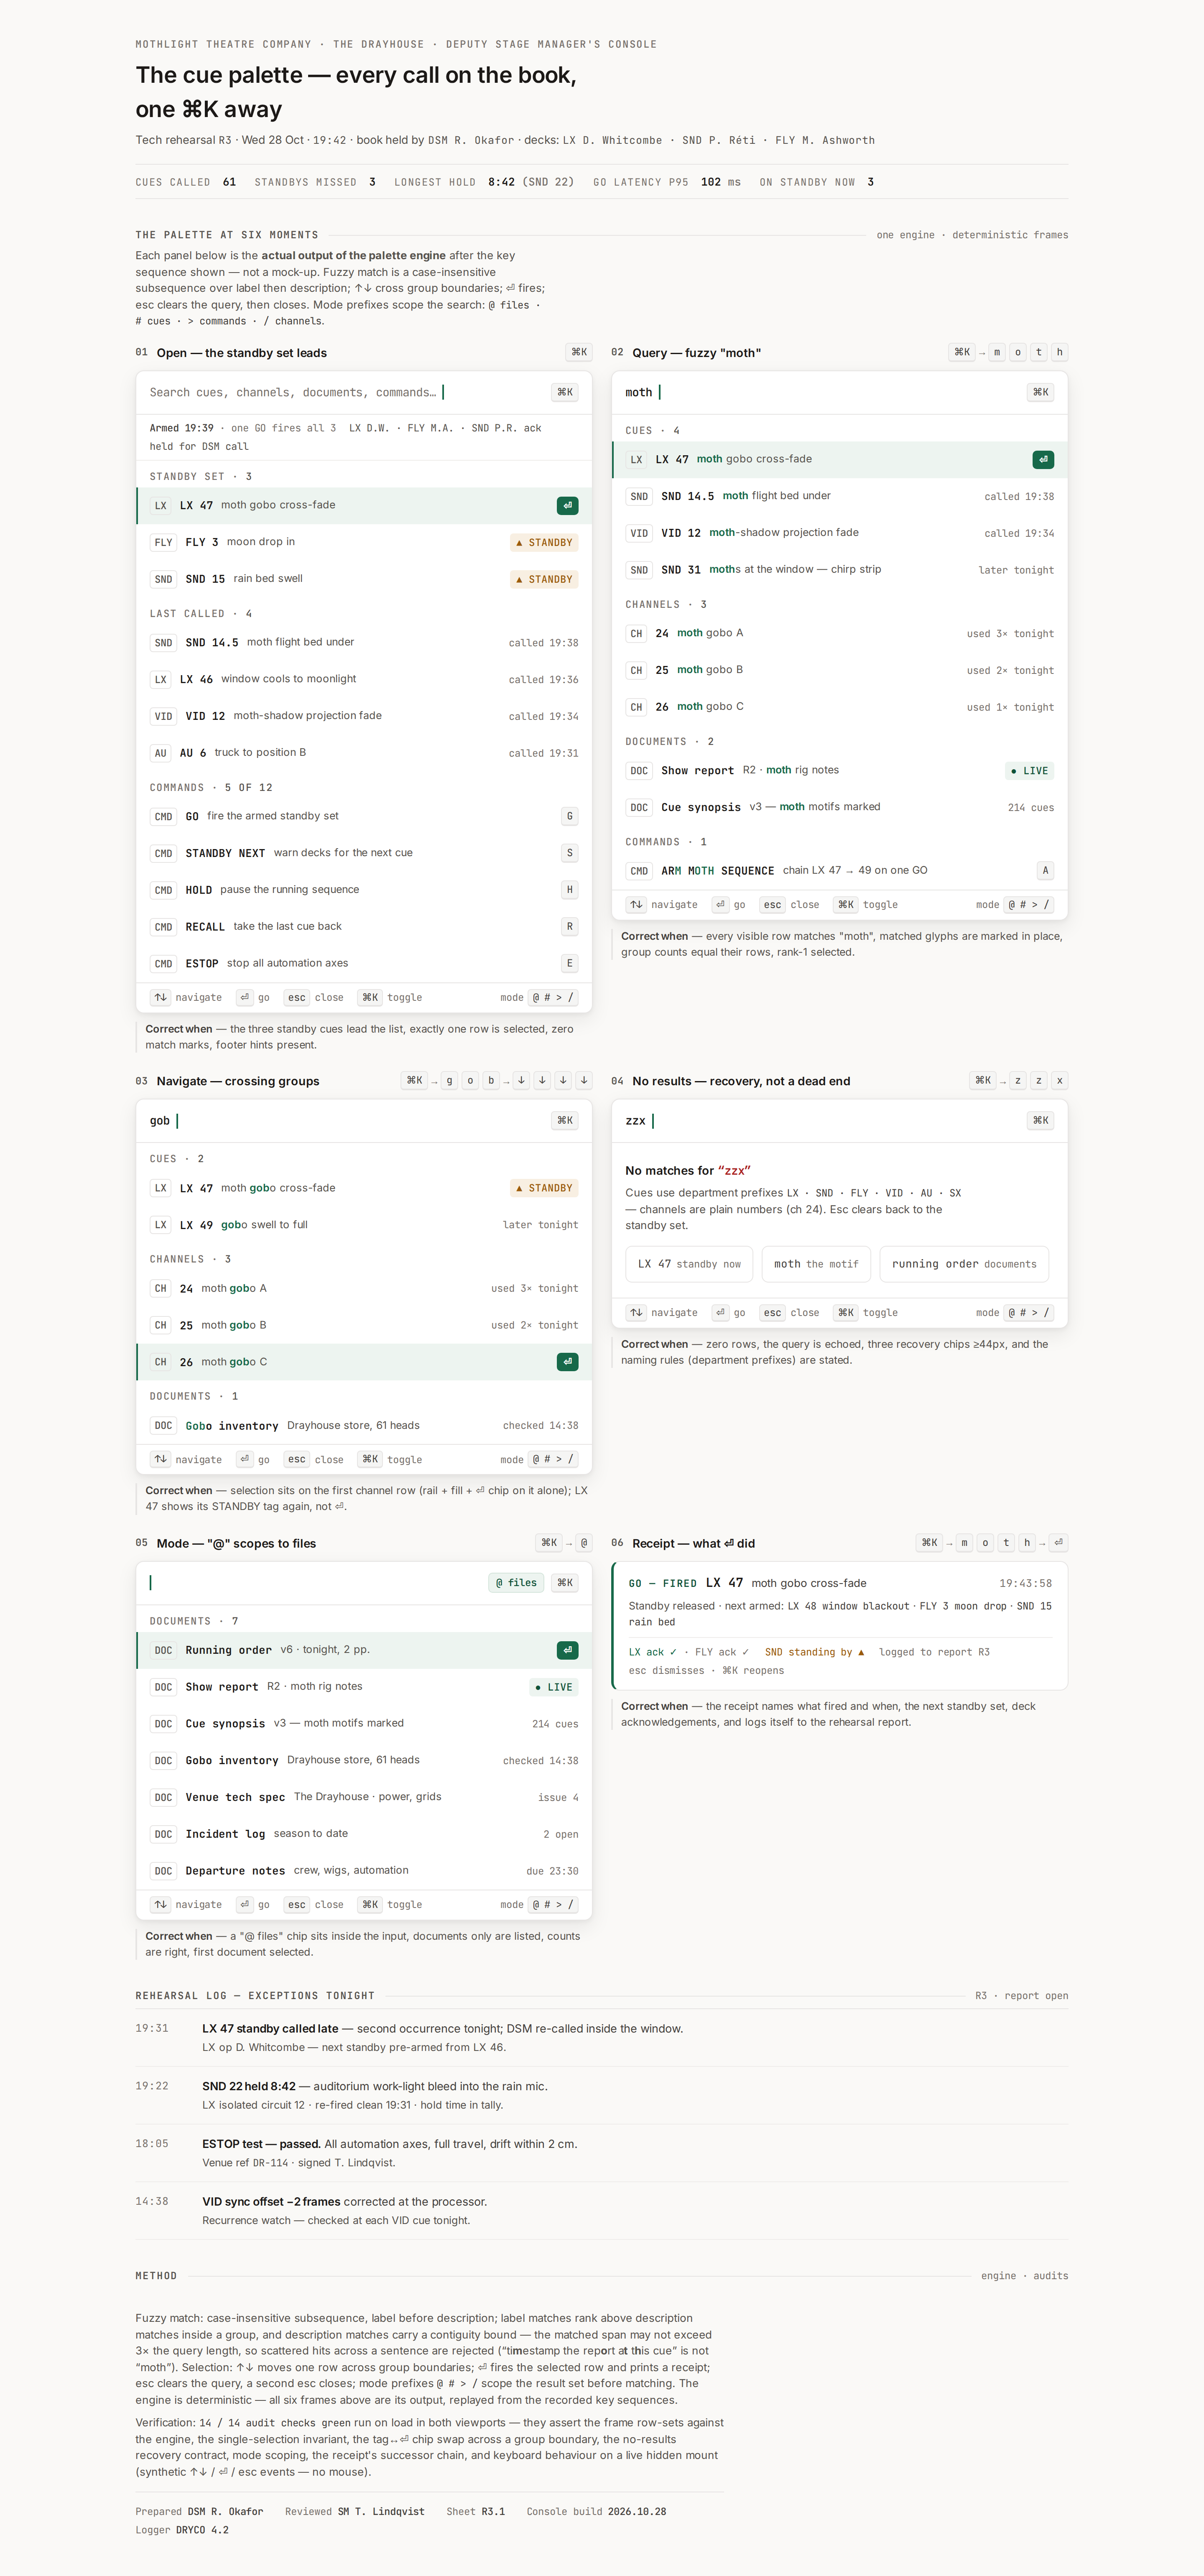Image resolution: width=1204 pixels, height=2576 pixels.
Task: Open 'Incident log' document row
Action: [364, 1834]
